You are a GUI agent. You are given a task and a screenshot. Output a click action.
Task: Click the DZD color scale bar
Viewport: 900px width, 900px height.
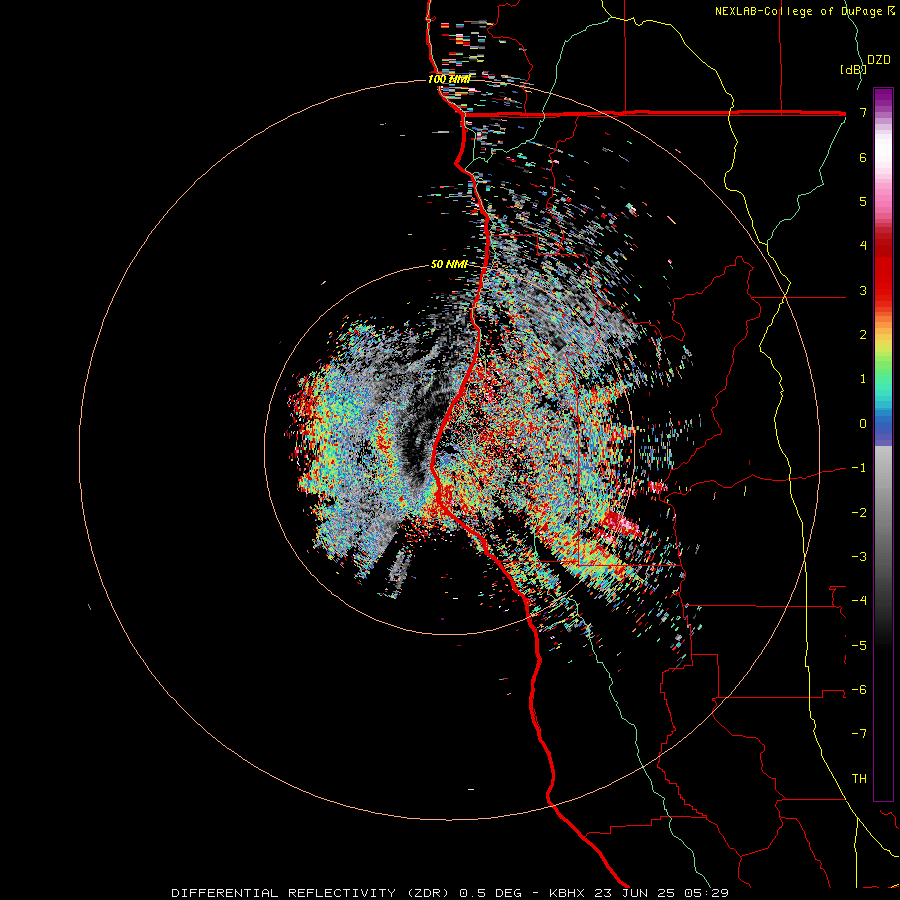pos(883,444)
